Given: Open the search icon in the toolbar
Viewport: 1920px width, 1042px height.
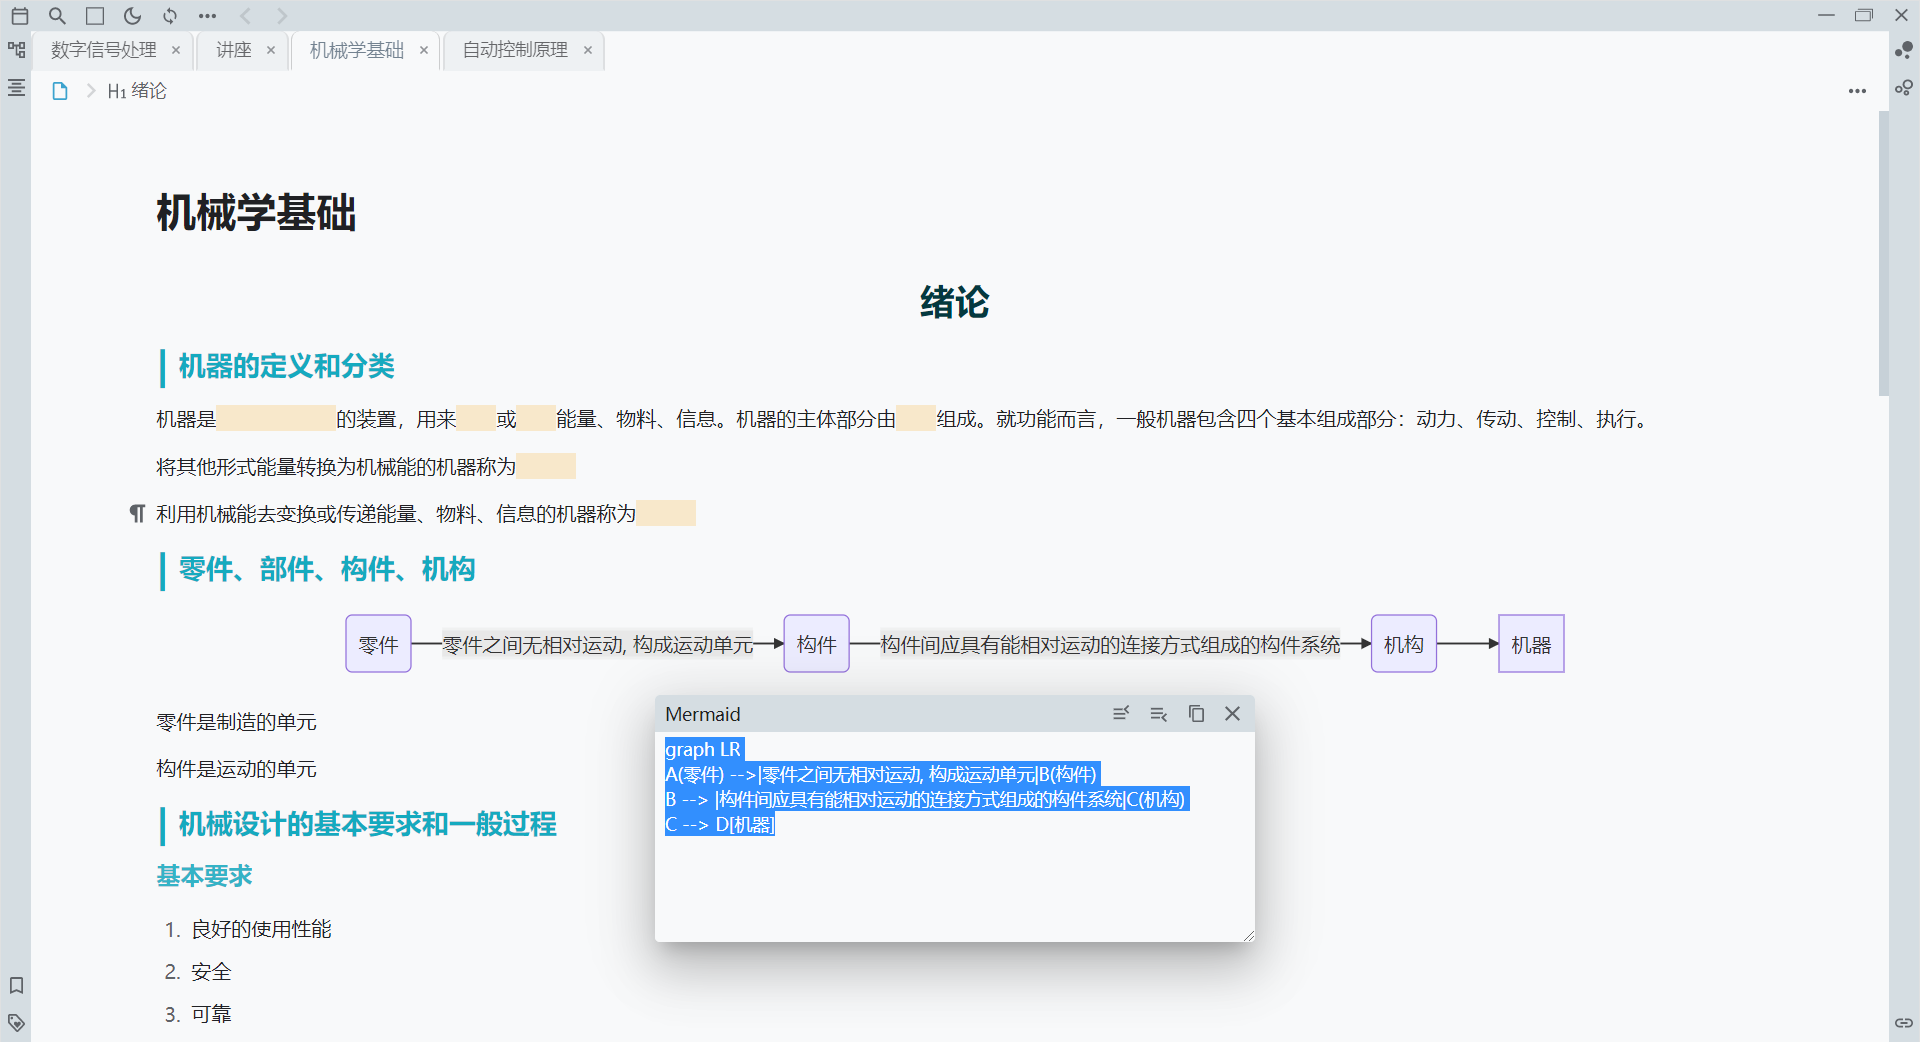Looking at the screenshot, I should [57, 16].
